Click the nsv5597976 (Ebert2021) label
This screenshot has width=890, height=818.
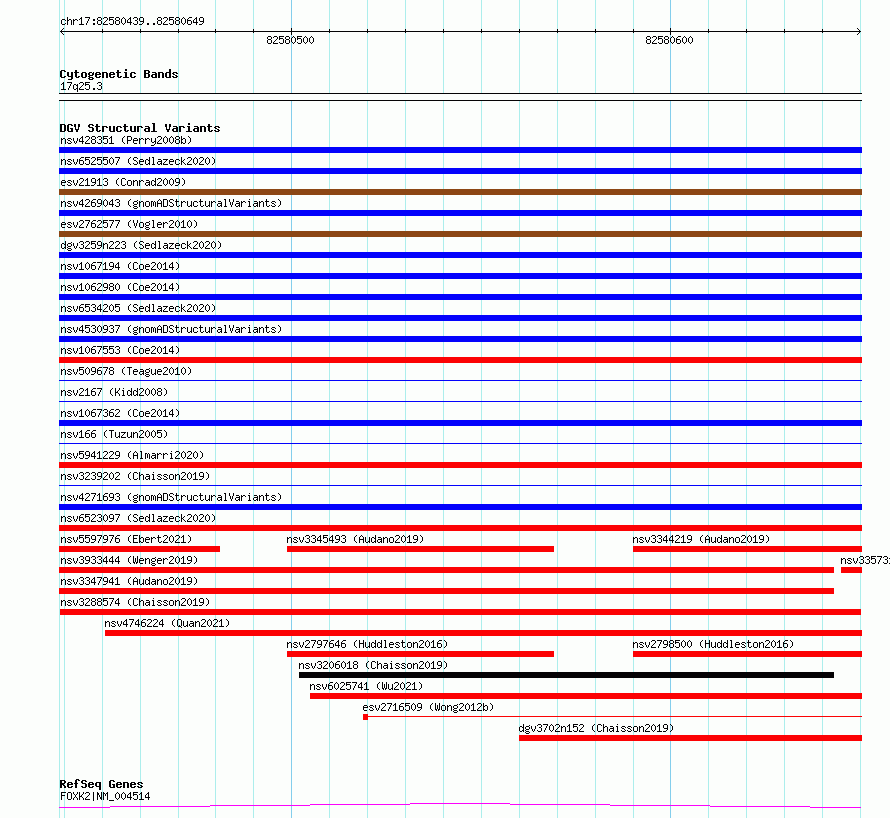click(126, 539)
